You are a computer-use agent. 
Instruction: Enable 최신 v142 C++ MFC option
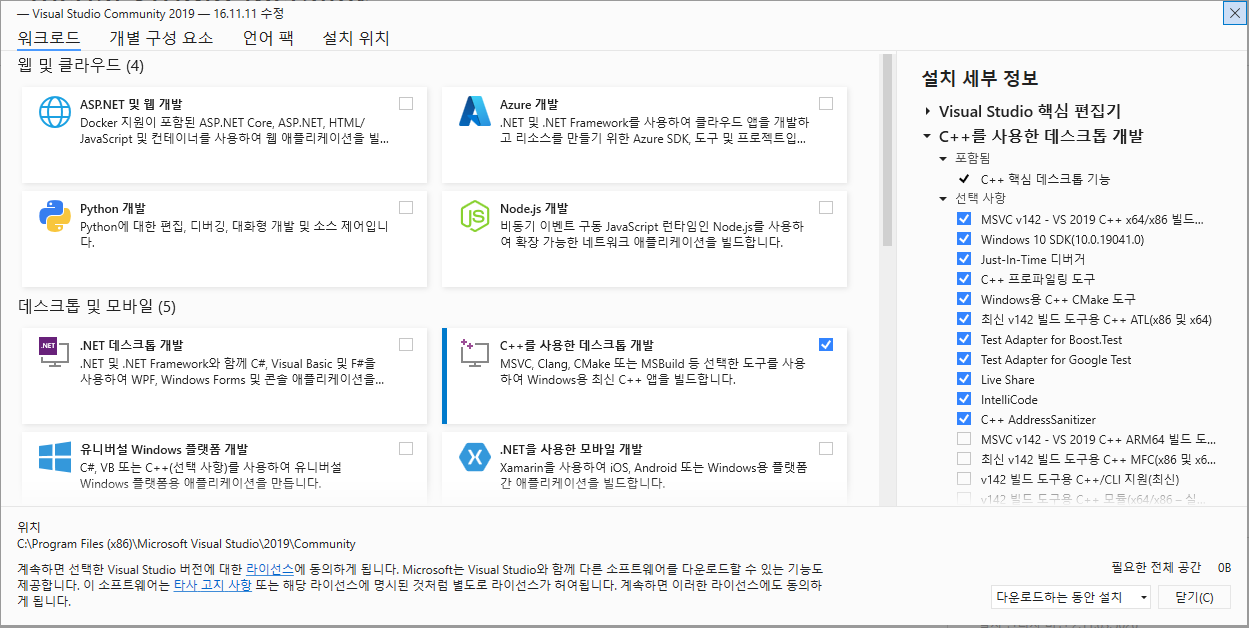click(x=964, y=459)
